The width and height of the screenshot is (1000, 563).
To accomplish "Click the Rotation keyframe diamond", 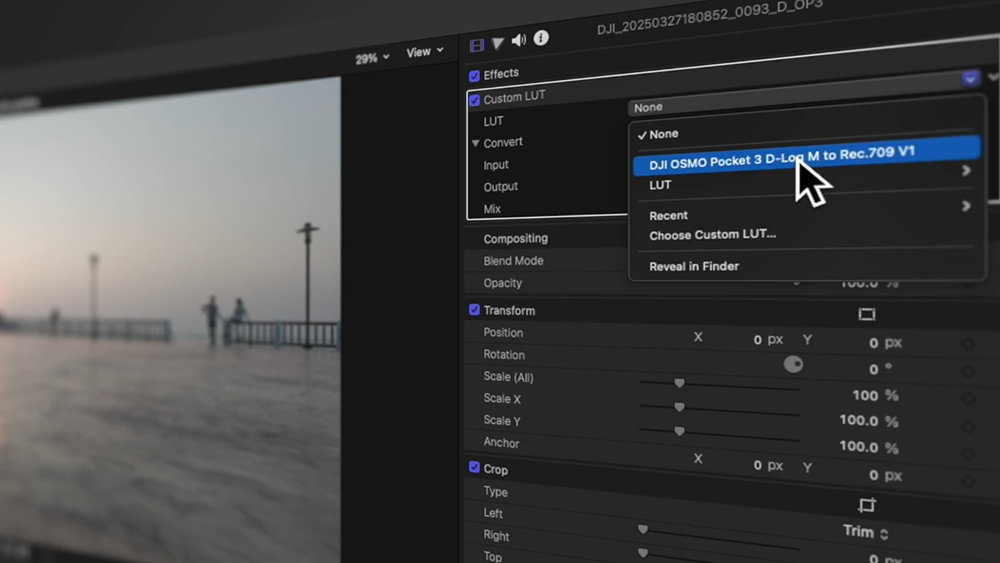I will click(x=968, y=371).
